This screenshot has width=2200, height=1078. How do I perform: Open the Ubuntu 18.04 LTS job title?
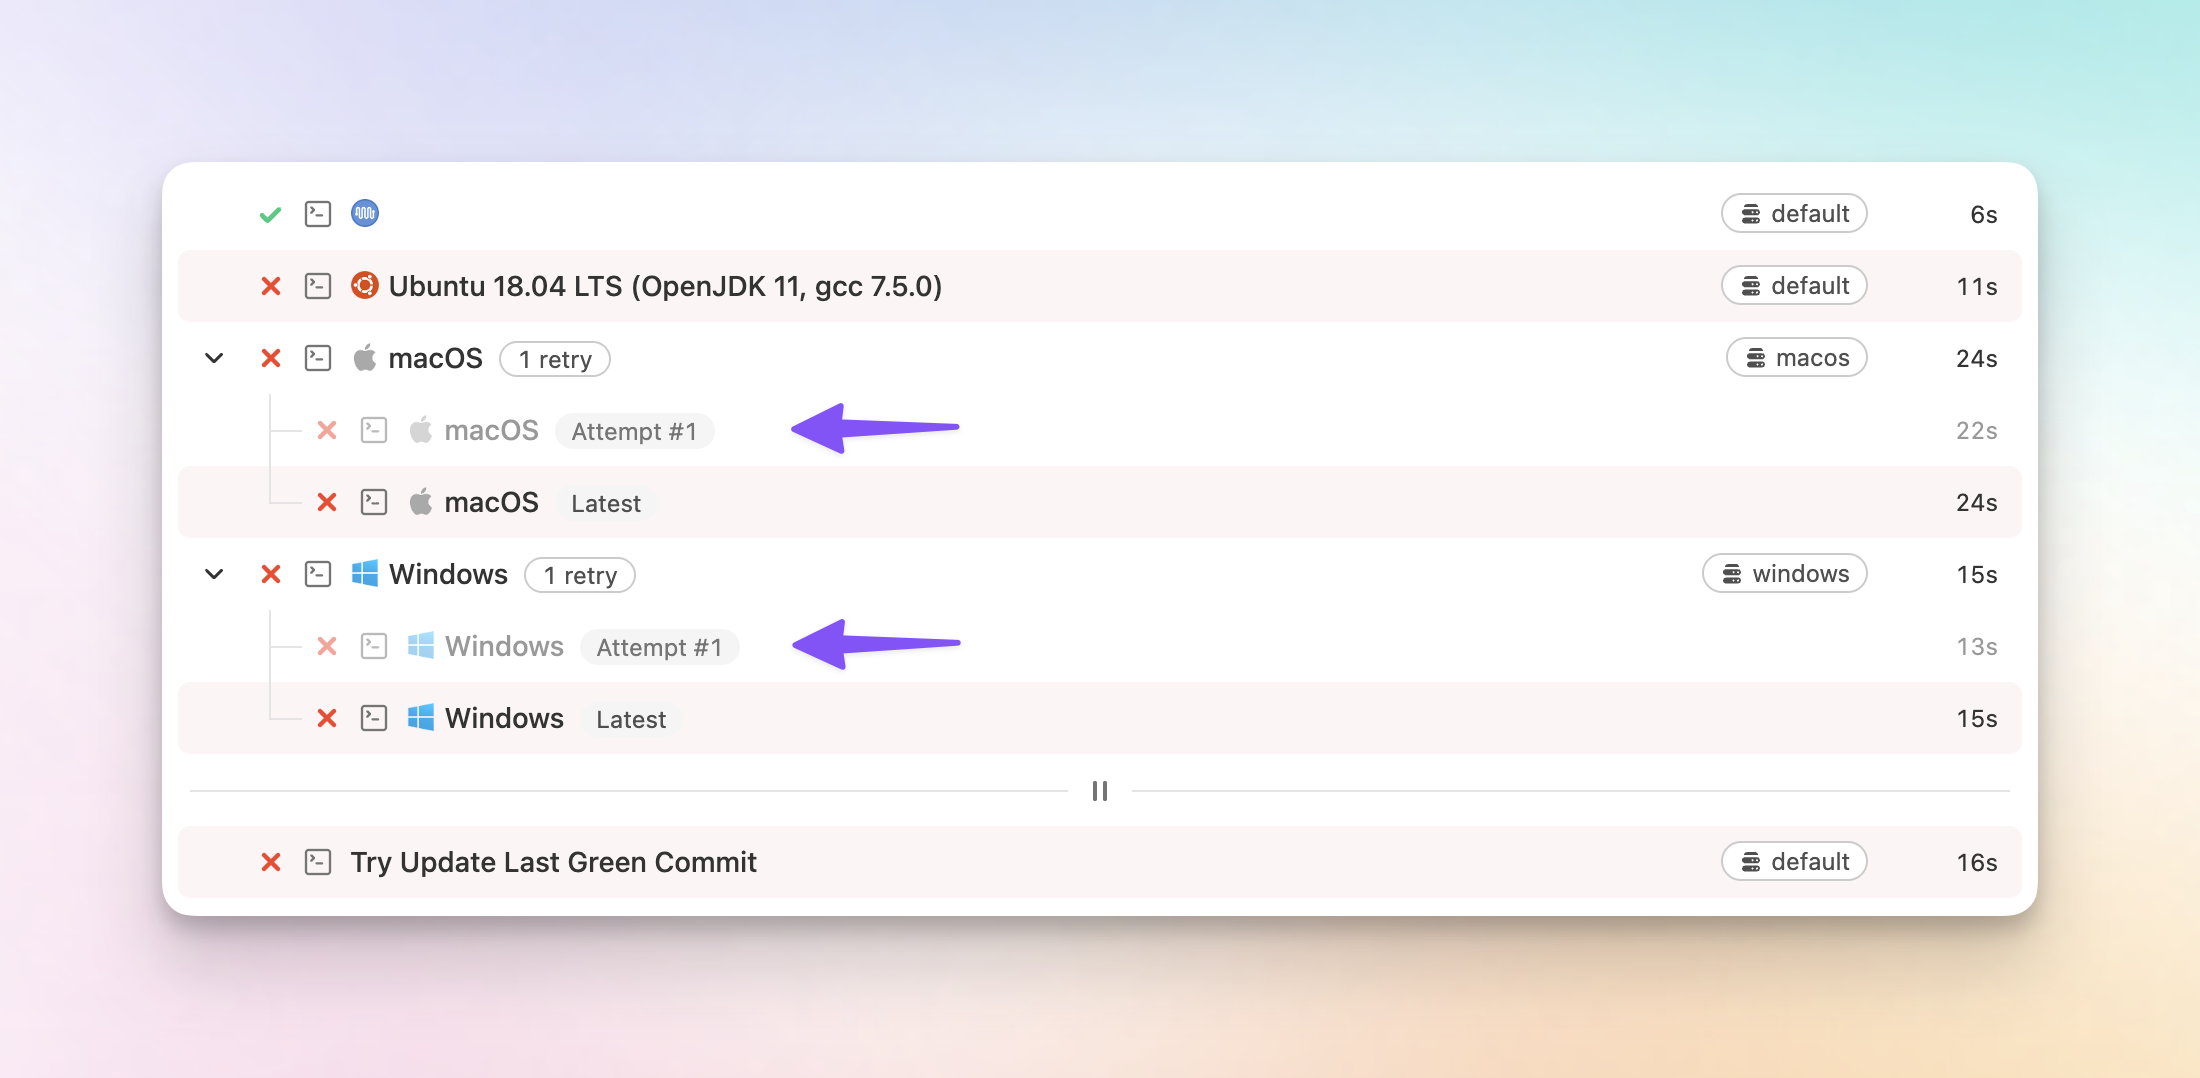665,286
